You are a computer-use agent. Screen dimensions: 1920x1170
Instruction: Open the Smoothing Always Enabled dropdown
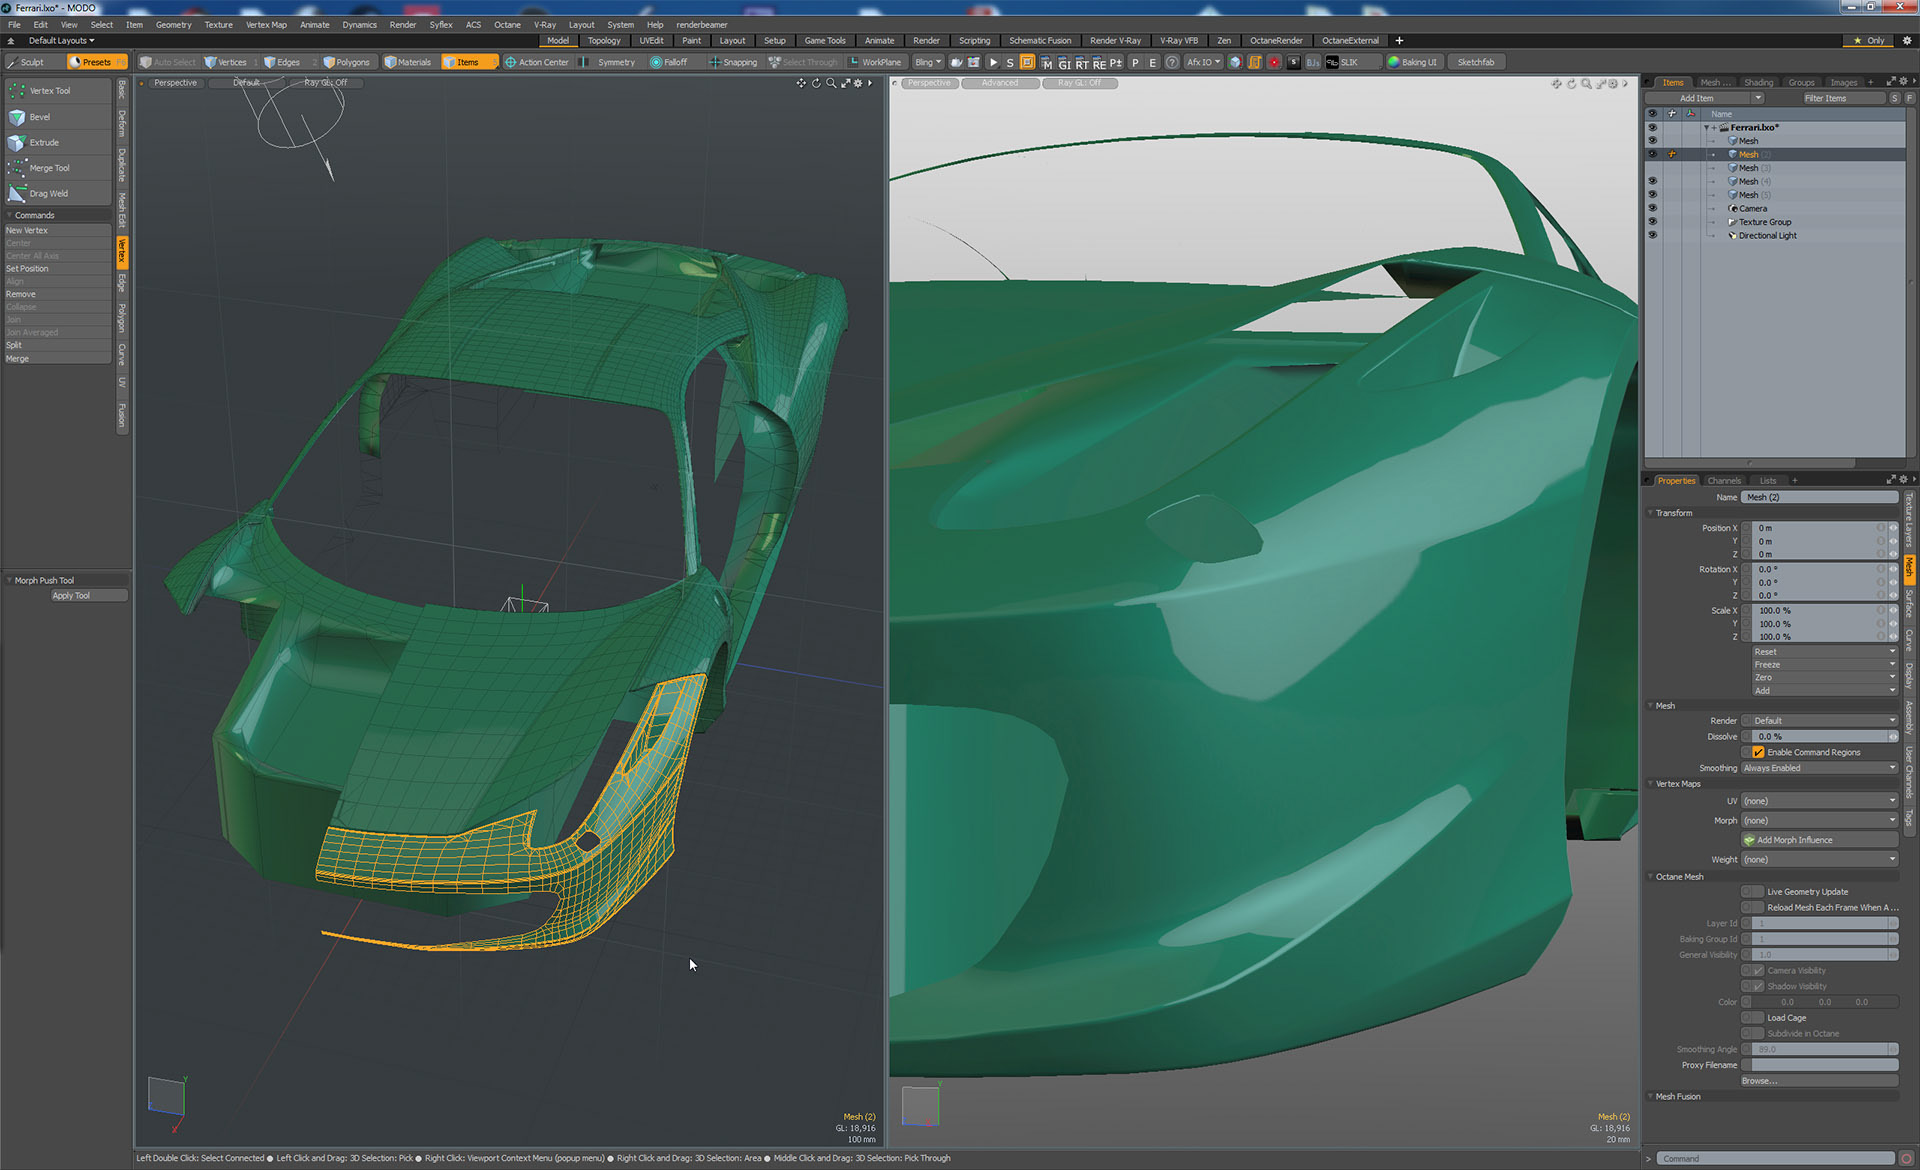[x=1819, y=768]
